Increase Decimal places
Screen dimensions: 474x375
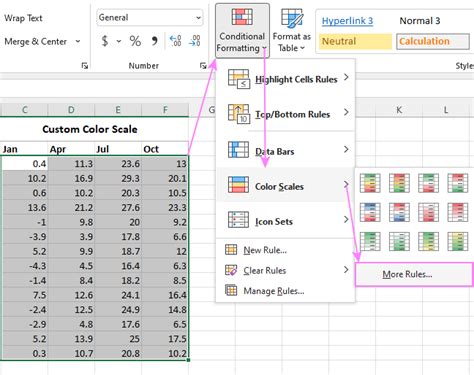pos(175,41)
